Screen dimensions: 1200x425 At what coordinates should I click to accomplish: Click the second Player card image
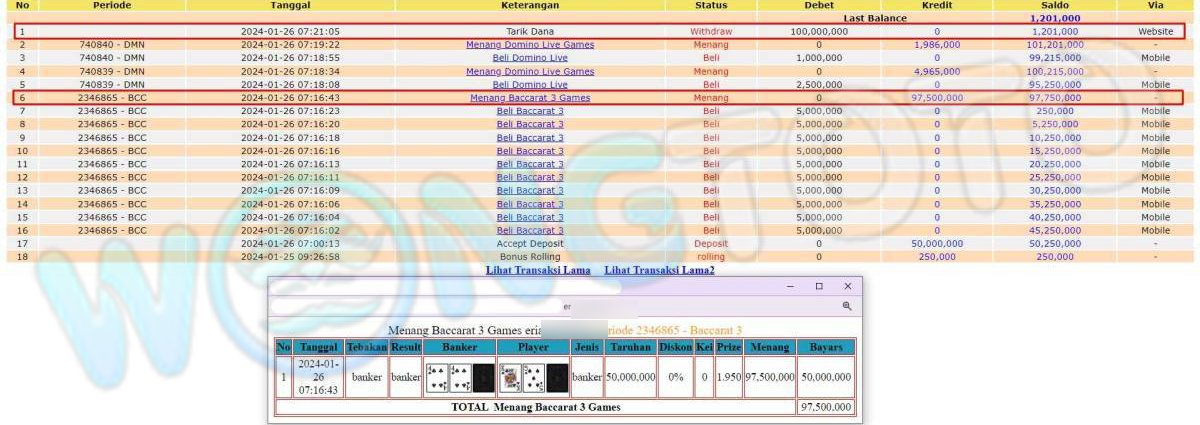(x=533, y=377)
